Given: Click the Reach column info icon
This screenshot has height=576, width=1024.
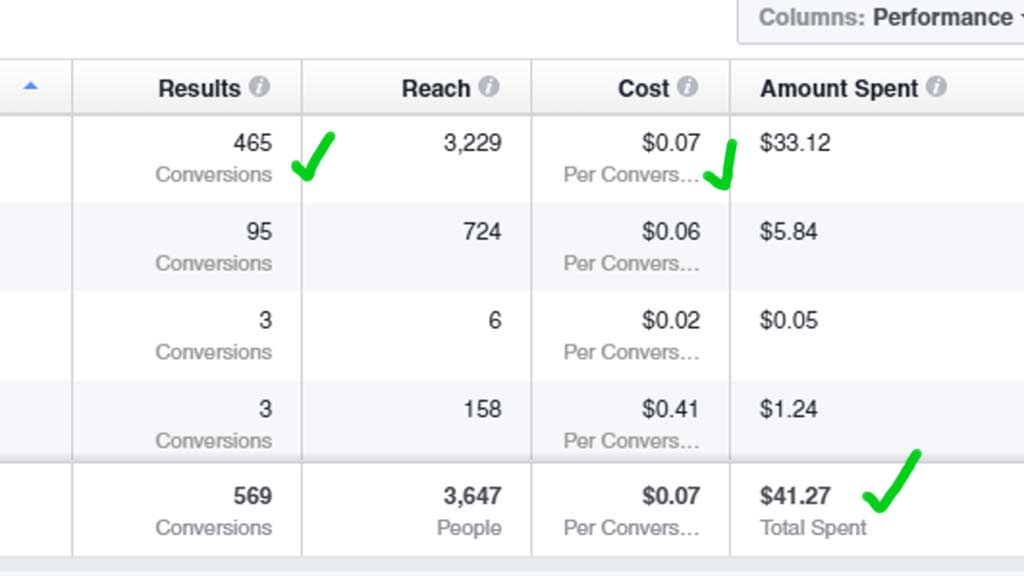Looking at the screenshot, I should coord(488,86).
